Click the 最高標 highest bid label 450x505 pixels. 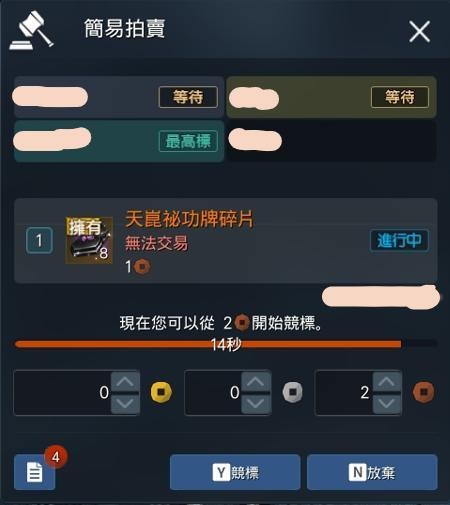coord(188,141)
